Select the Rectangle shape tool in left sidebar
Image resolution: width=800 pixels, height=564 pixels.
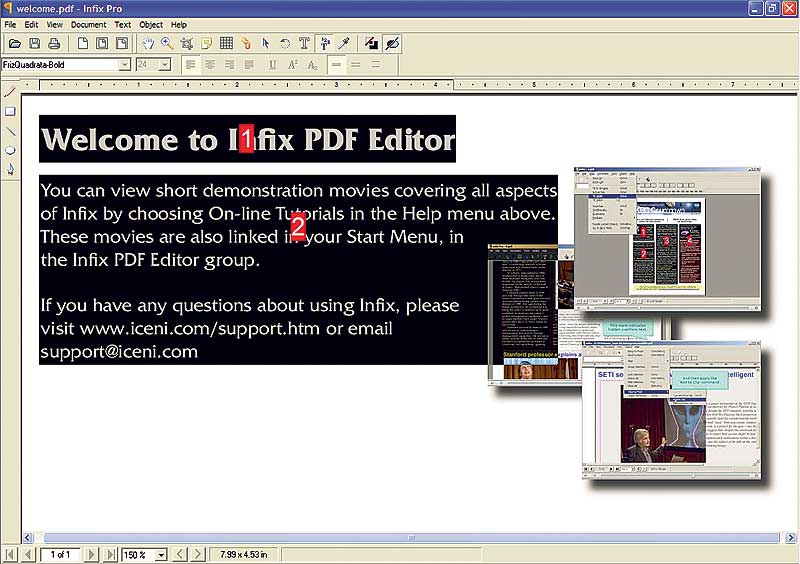coord(10,112)
